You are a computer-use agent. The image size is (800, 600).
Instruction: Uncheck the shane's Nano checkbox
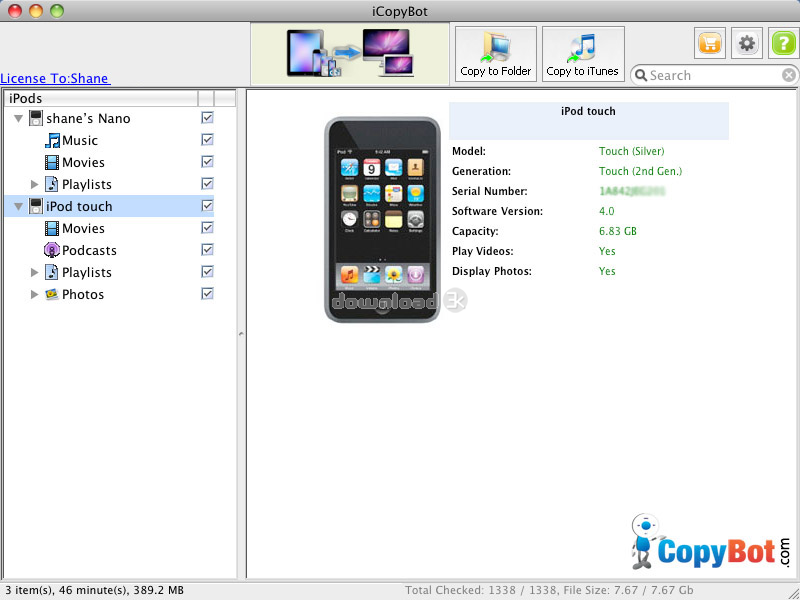207,118
